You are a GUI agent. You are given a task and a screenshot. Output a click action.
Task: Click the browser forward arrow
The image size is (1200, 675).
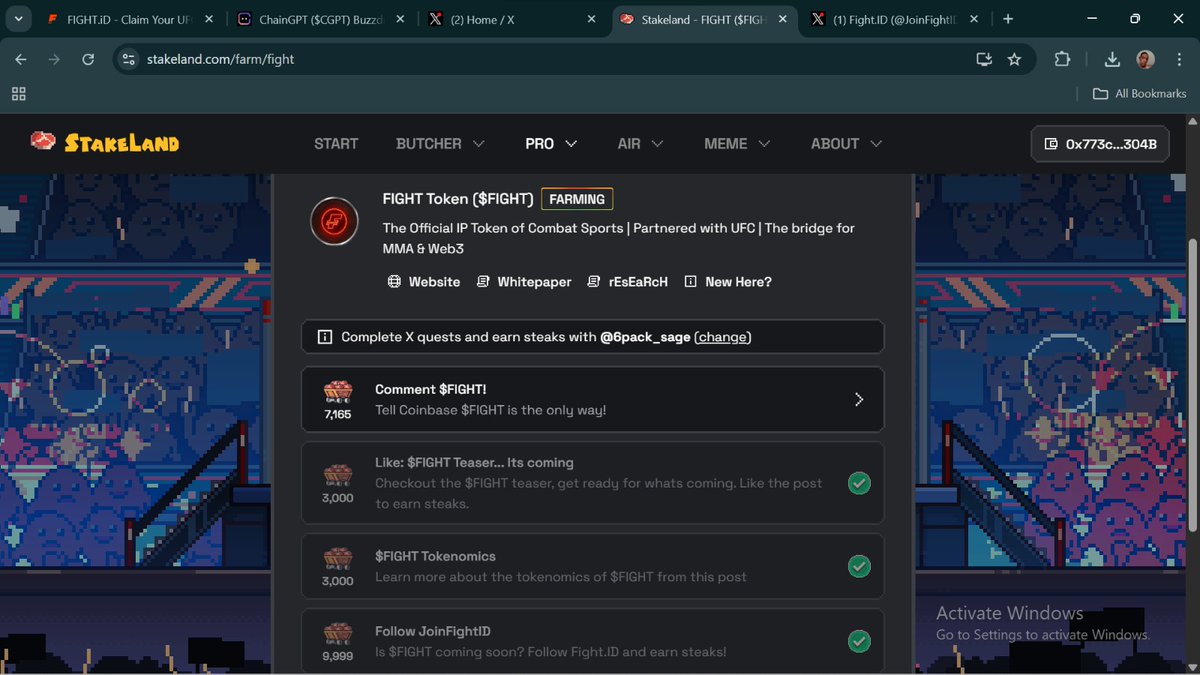[54, 59]
